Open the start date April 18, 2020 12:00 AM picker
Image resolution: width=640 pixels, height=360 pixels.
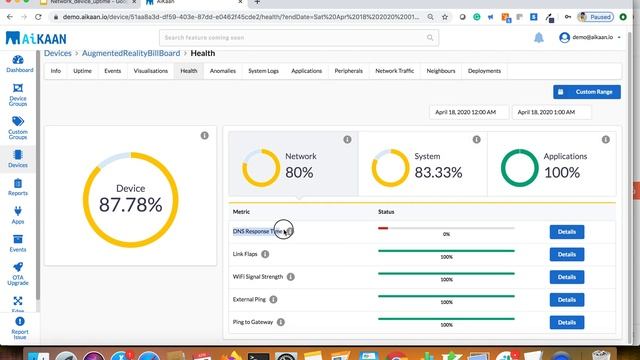pyautogui.click(x=469, y=112)
